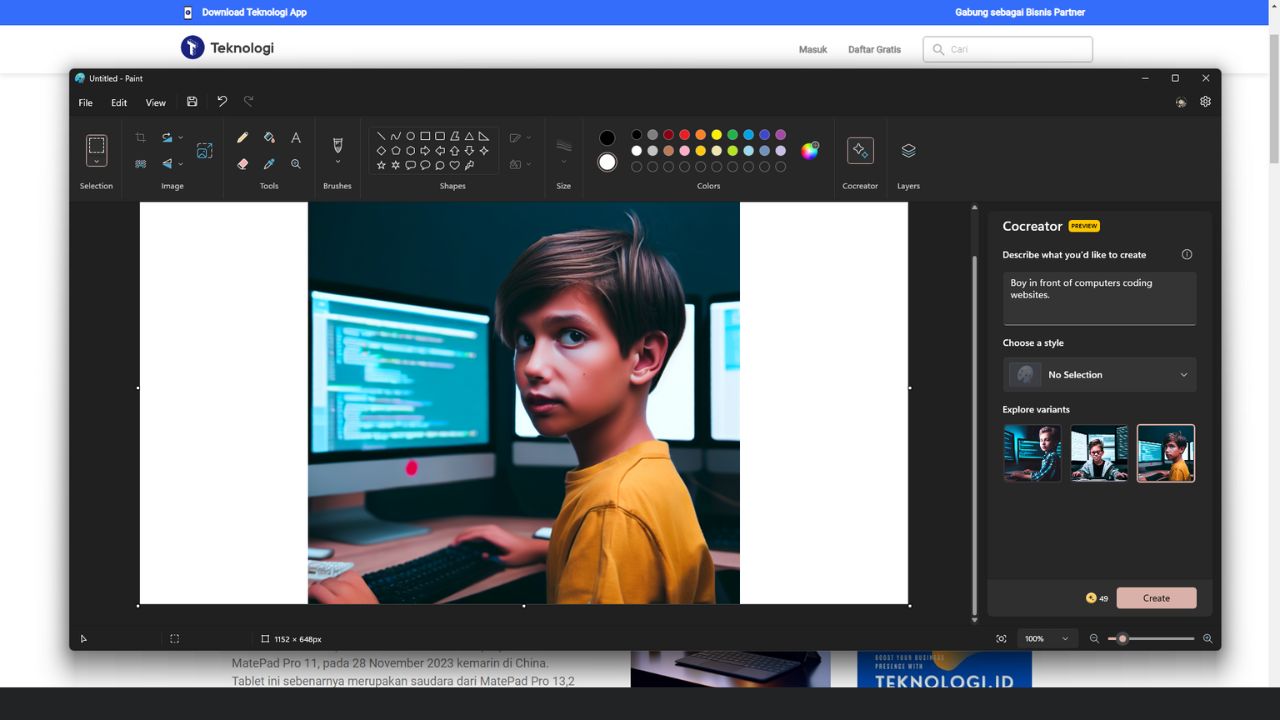The height and width of the screenshot is (720, 1280).
Task: Open the Cocreator panel icon
Action: point(860,152)
